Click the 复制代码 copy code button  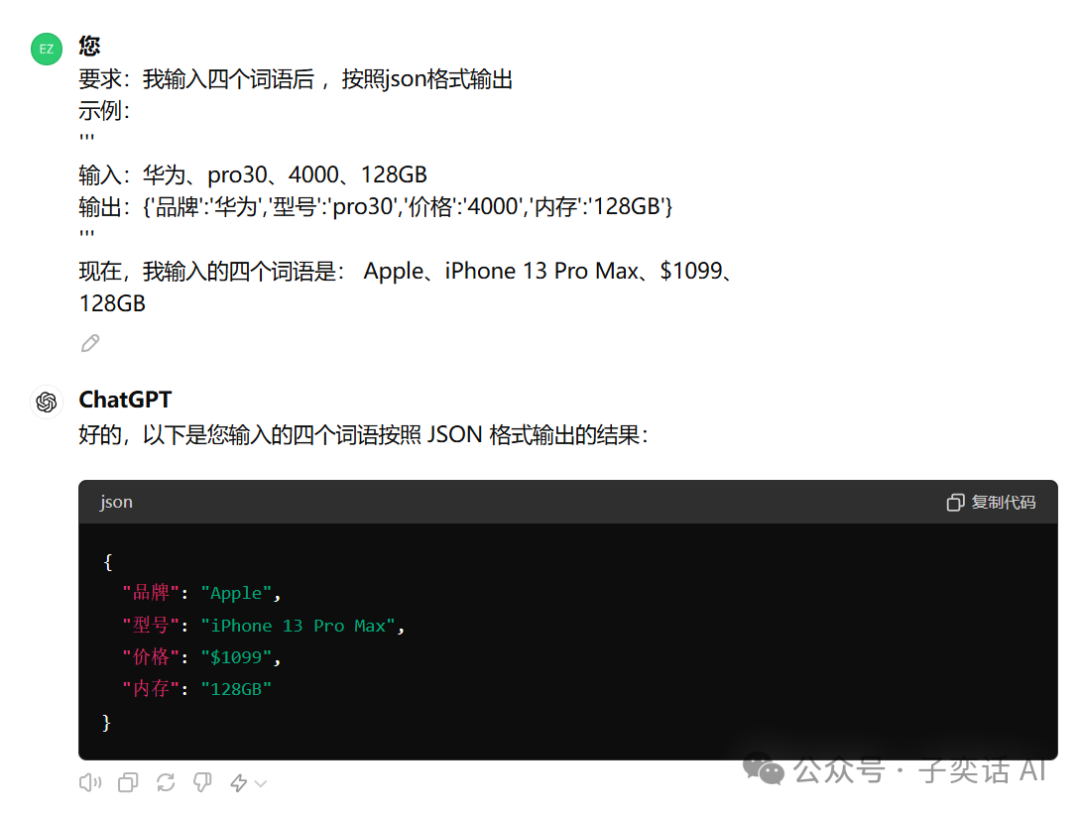[990, 502]
